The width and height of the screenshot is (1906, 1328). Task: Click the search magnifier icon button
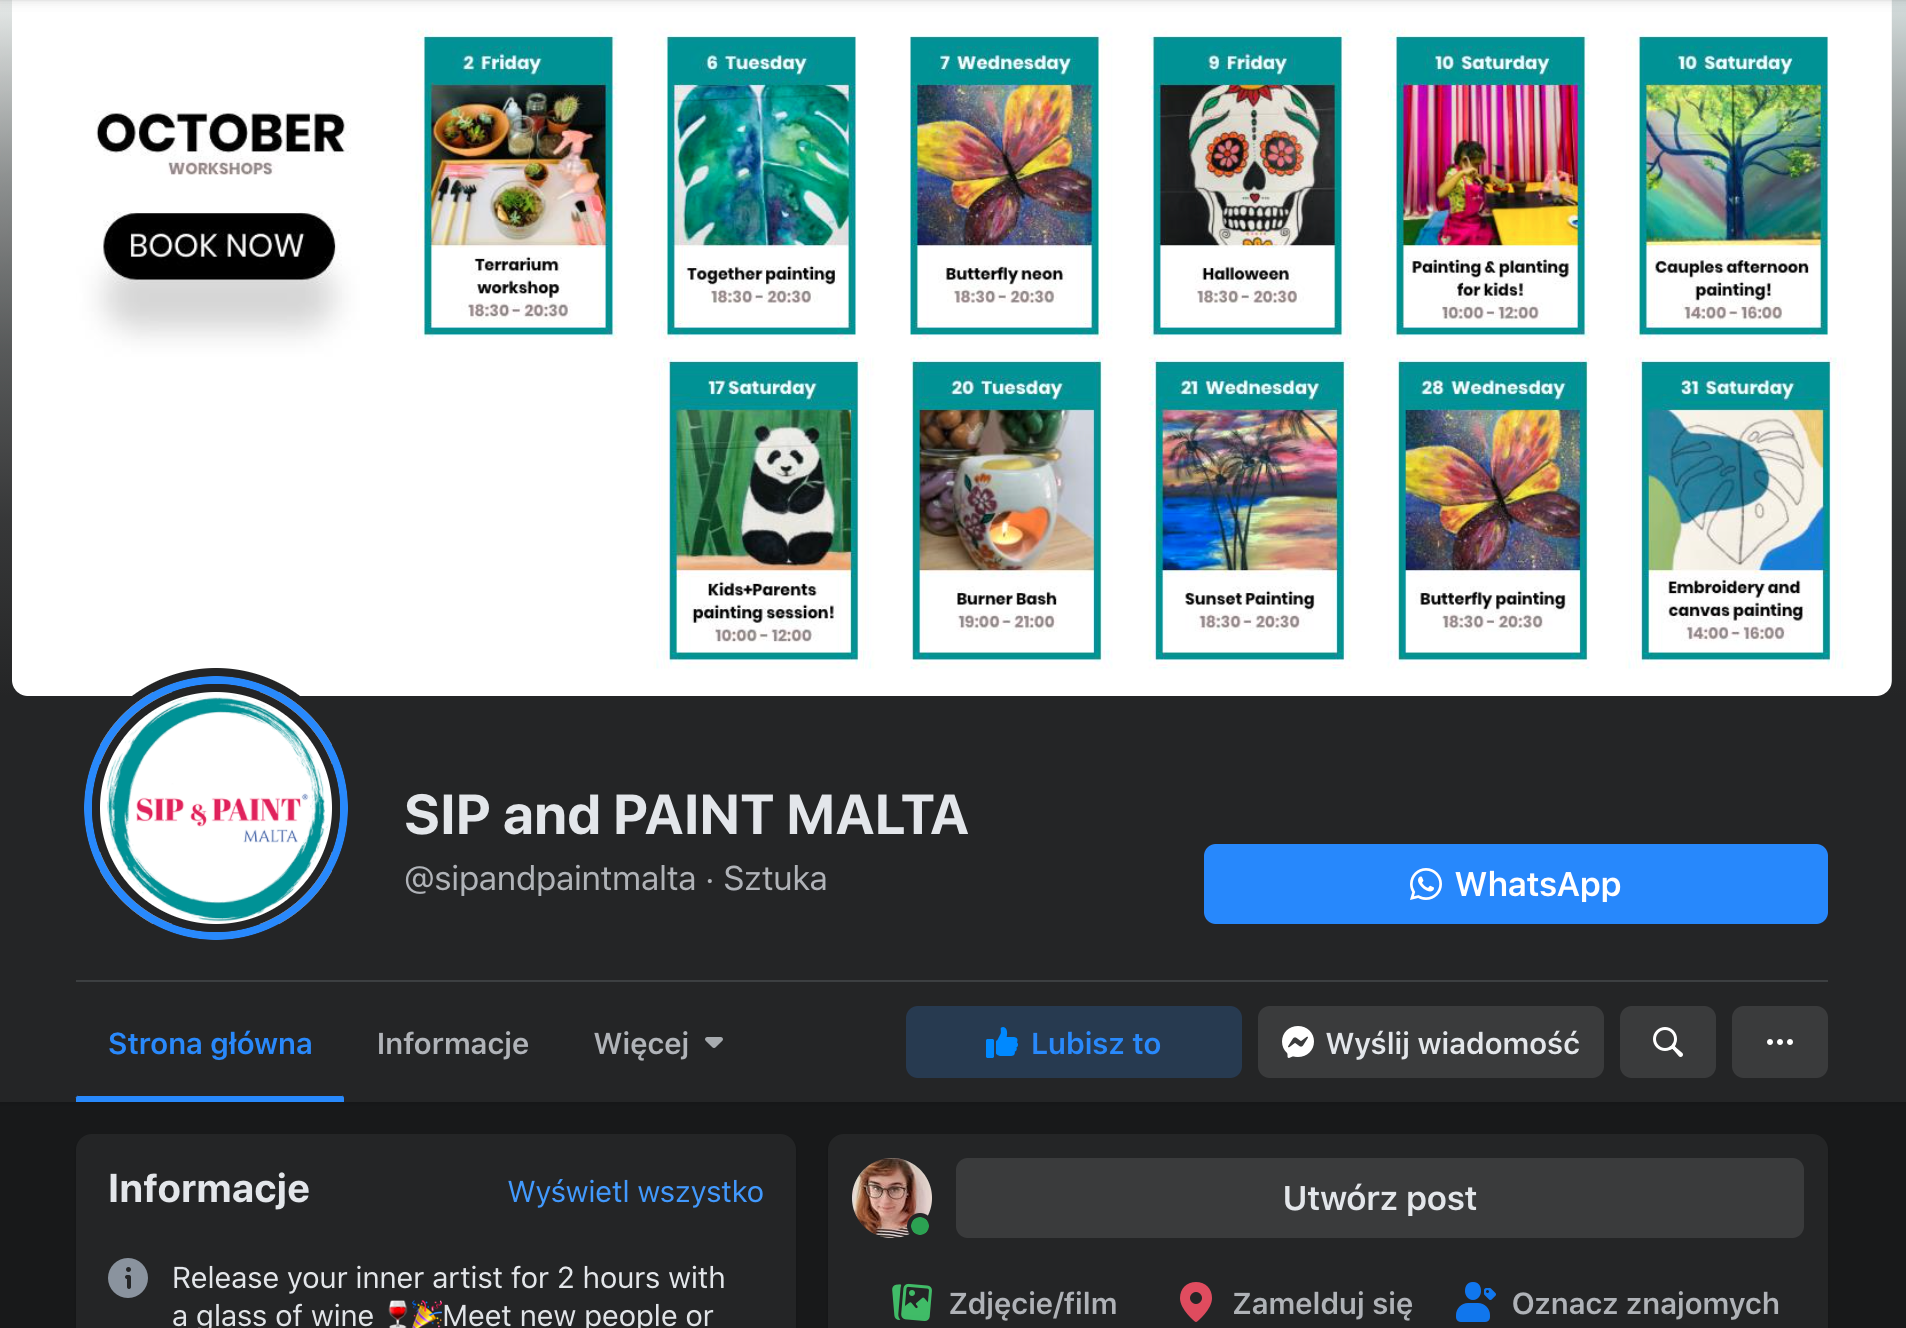1667,1042
